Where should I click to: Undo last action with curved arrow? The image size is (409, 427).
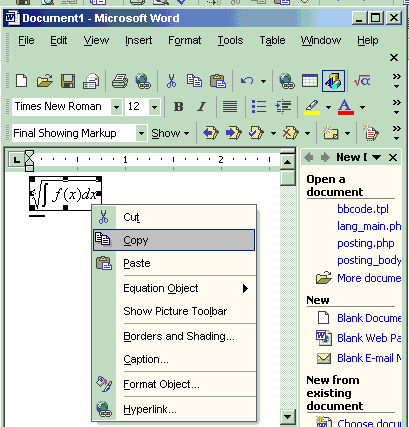pyautogui.click(x=247, y=81)
